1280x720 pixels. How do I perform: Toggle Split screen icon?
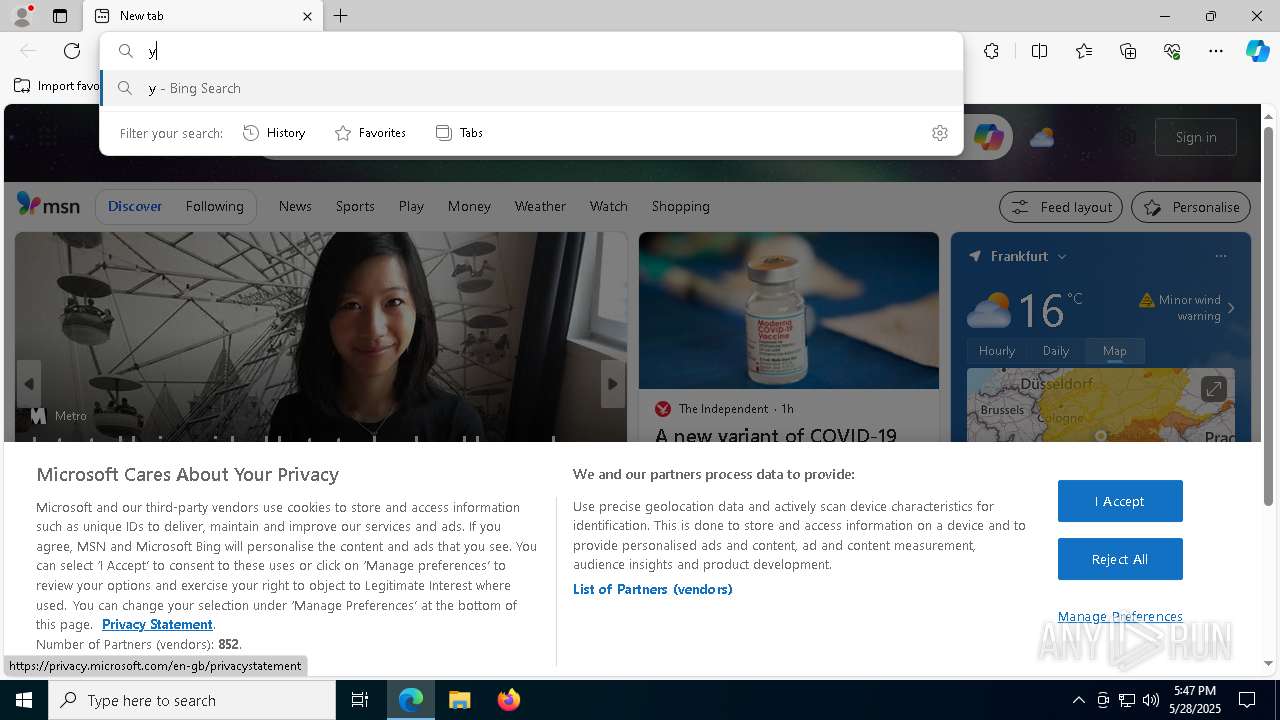pos(1040,51)
